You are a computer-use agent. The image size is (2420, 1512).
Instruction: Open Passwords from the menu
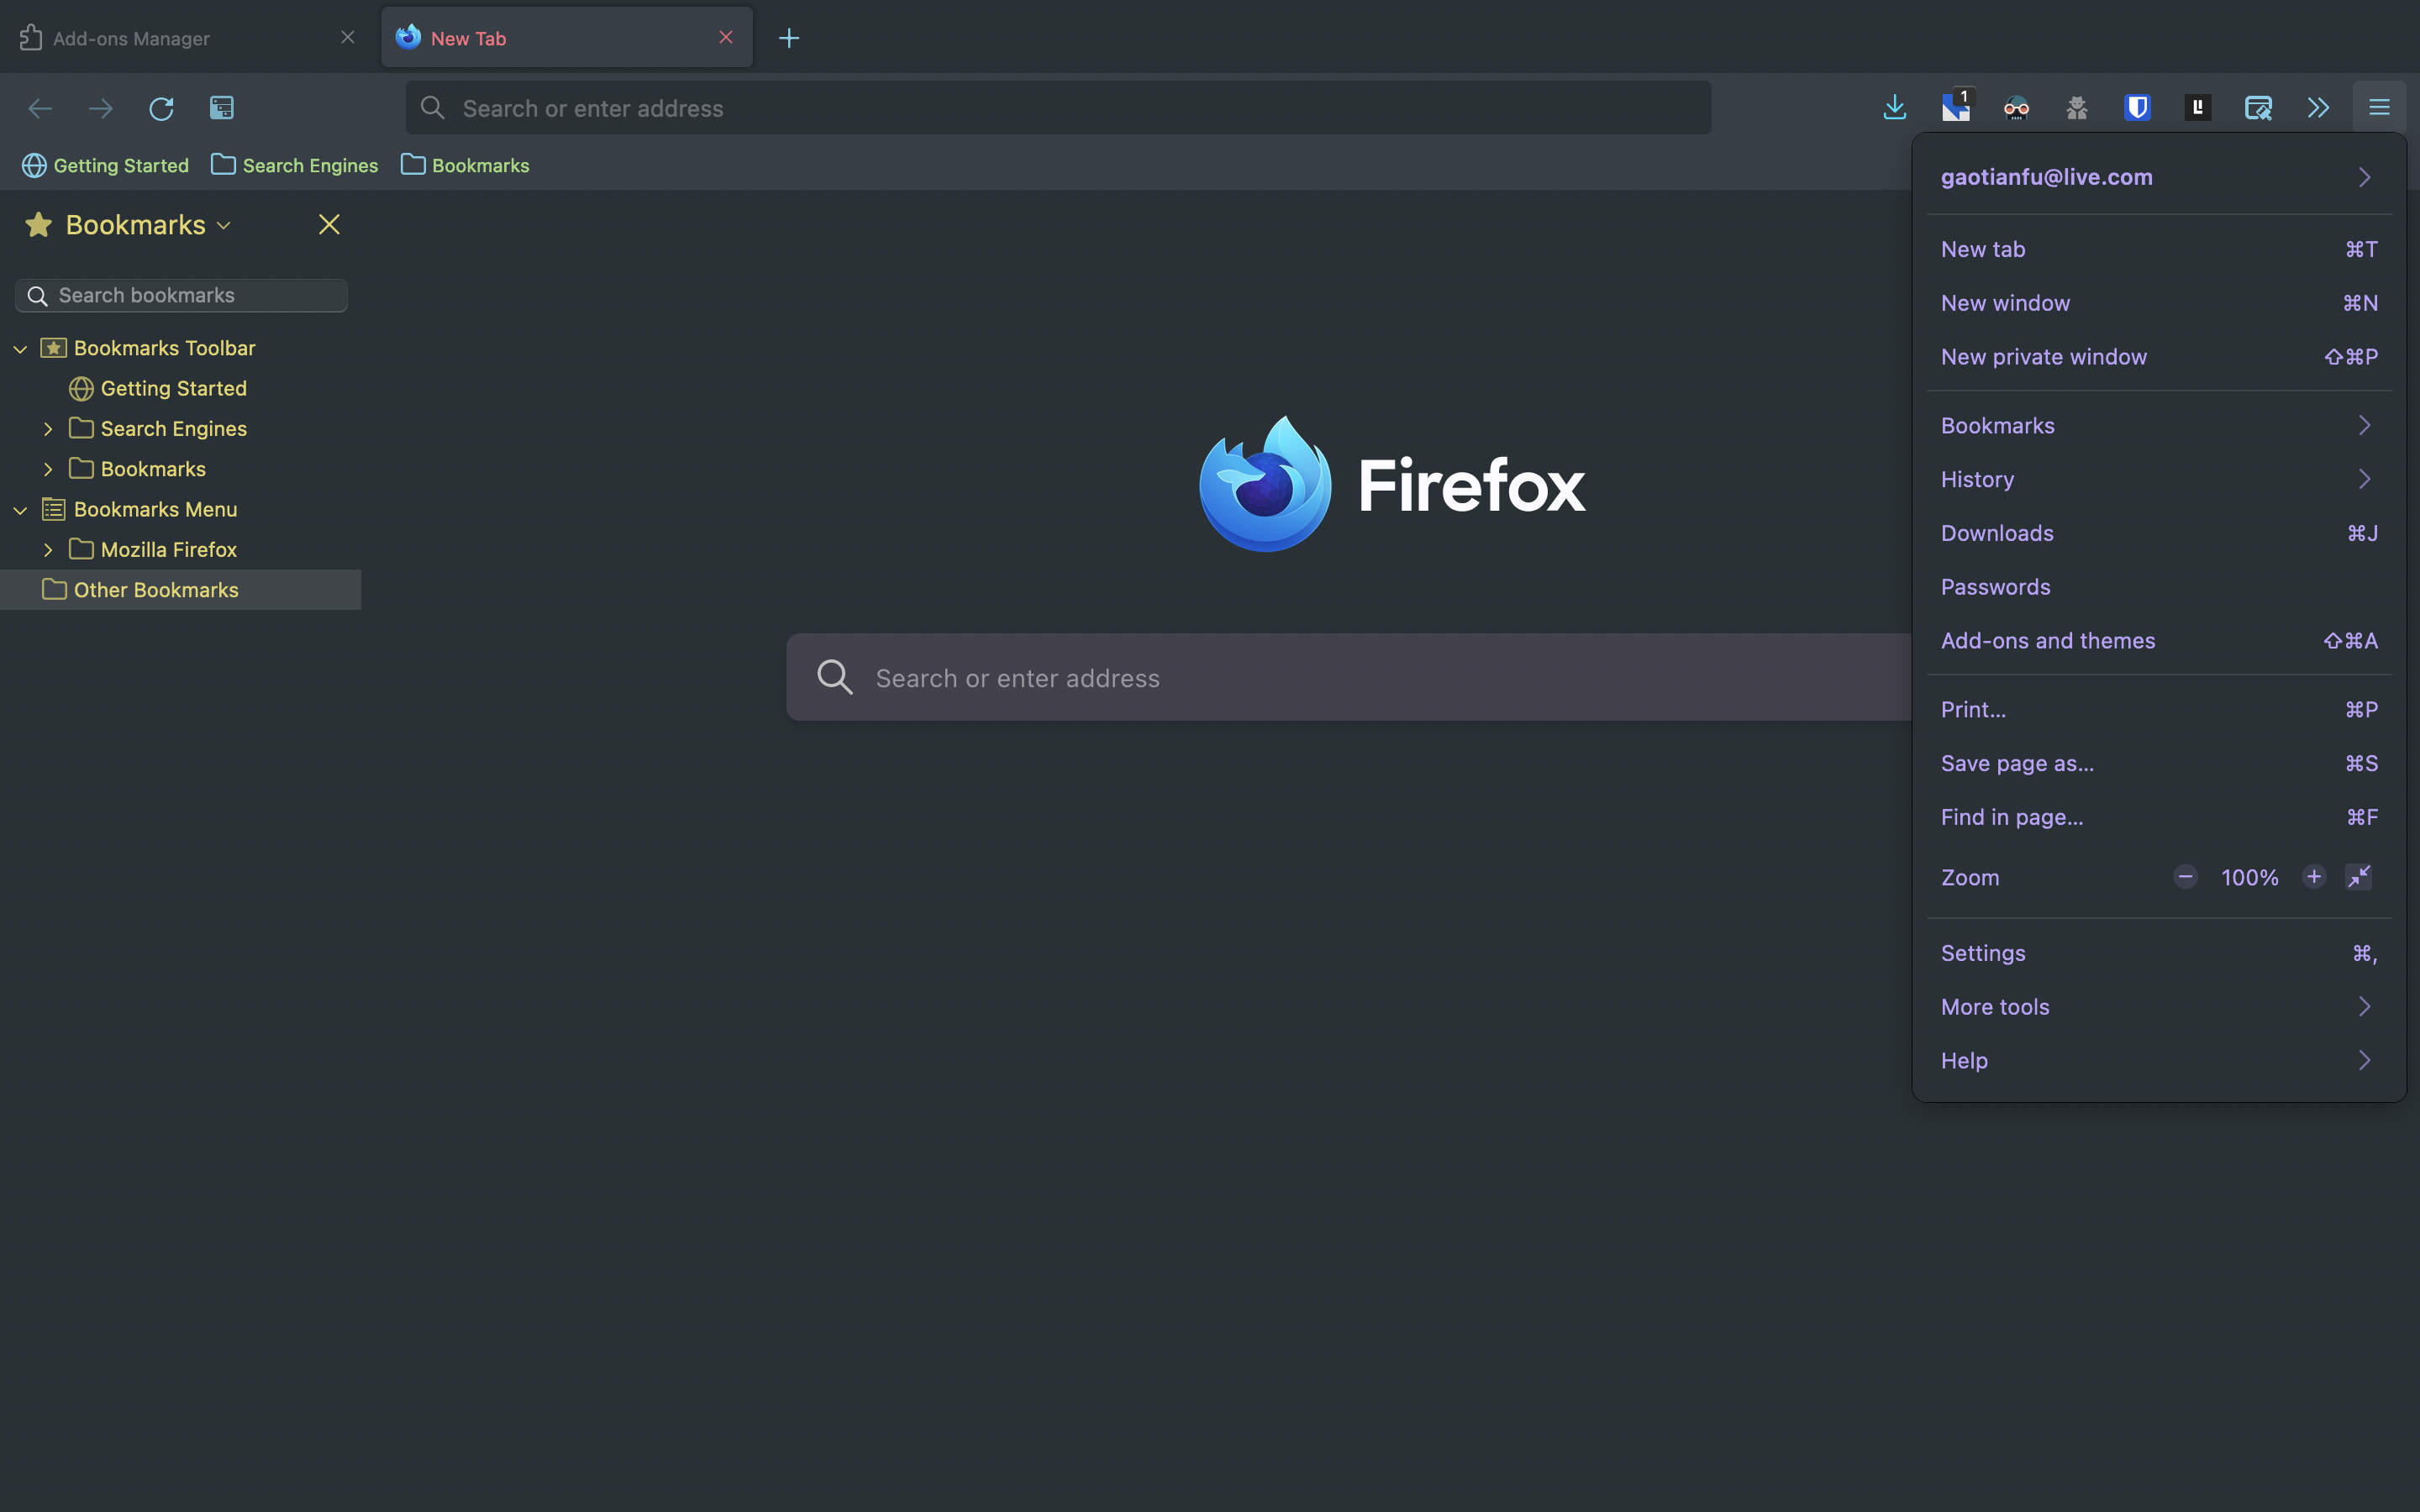[2159, 587]
